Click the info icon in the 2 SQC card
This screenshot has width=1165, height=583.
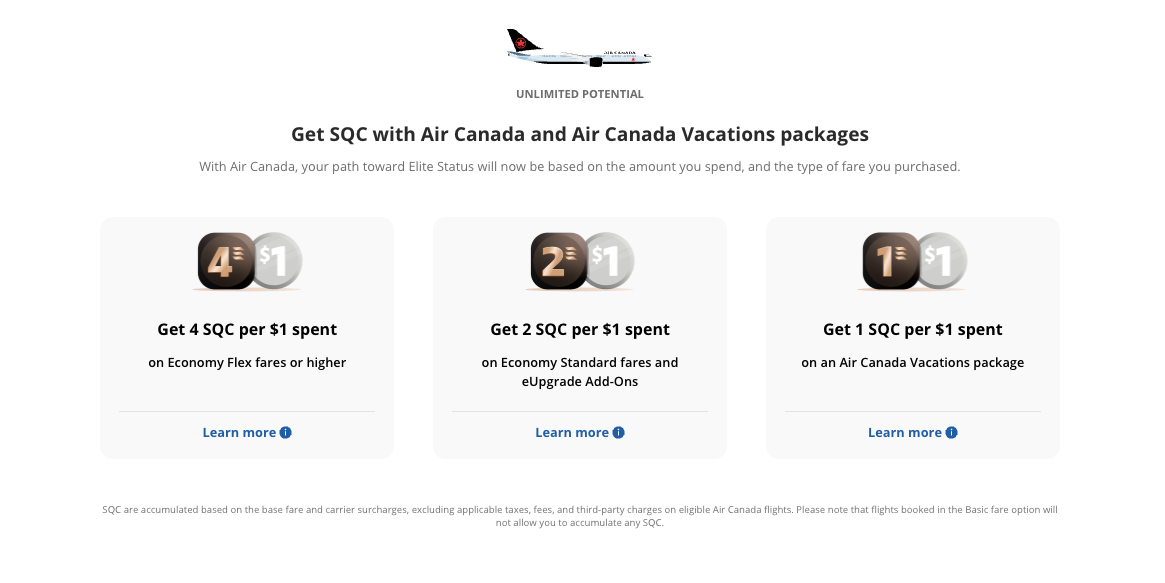click(x=618, y=432)
